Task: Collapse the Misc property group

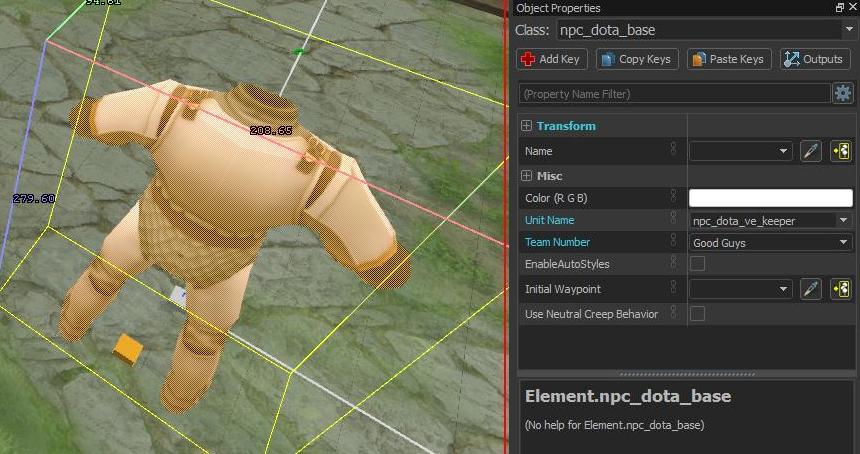Action: pos(526,176)
